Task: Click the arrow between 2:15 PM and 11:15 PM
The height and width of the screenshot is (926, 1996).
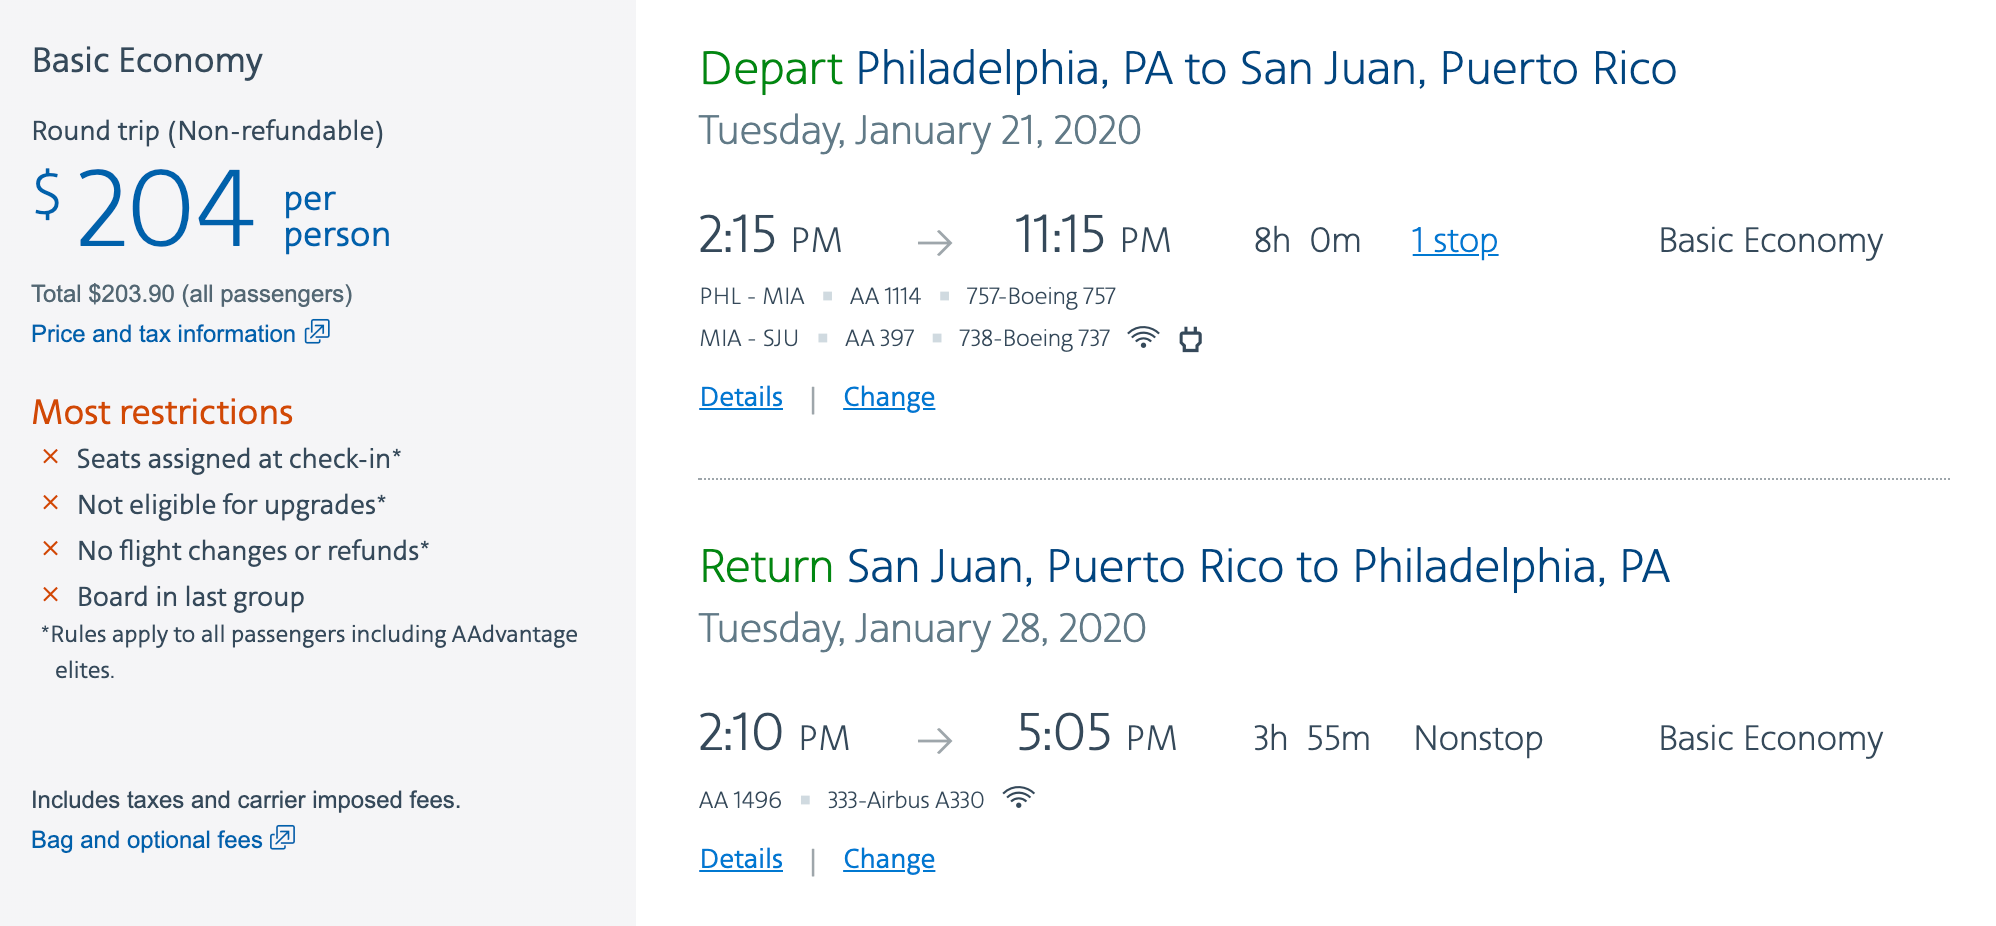Action: 935,242
